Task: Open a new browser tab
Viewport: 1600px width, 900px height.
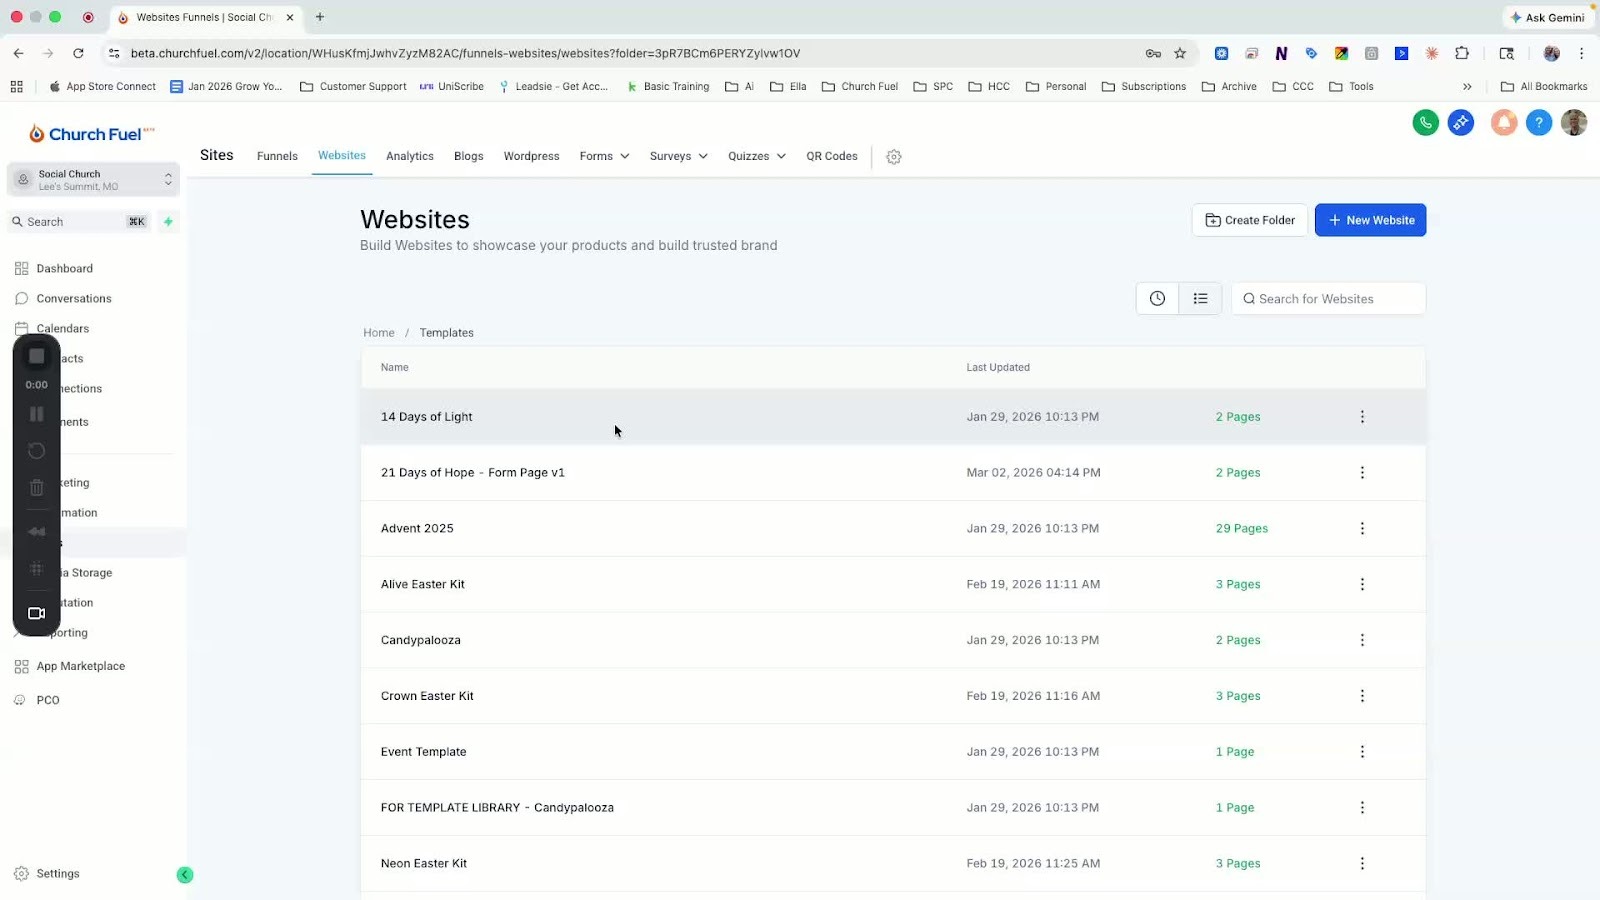Action: point(320,17)
